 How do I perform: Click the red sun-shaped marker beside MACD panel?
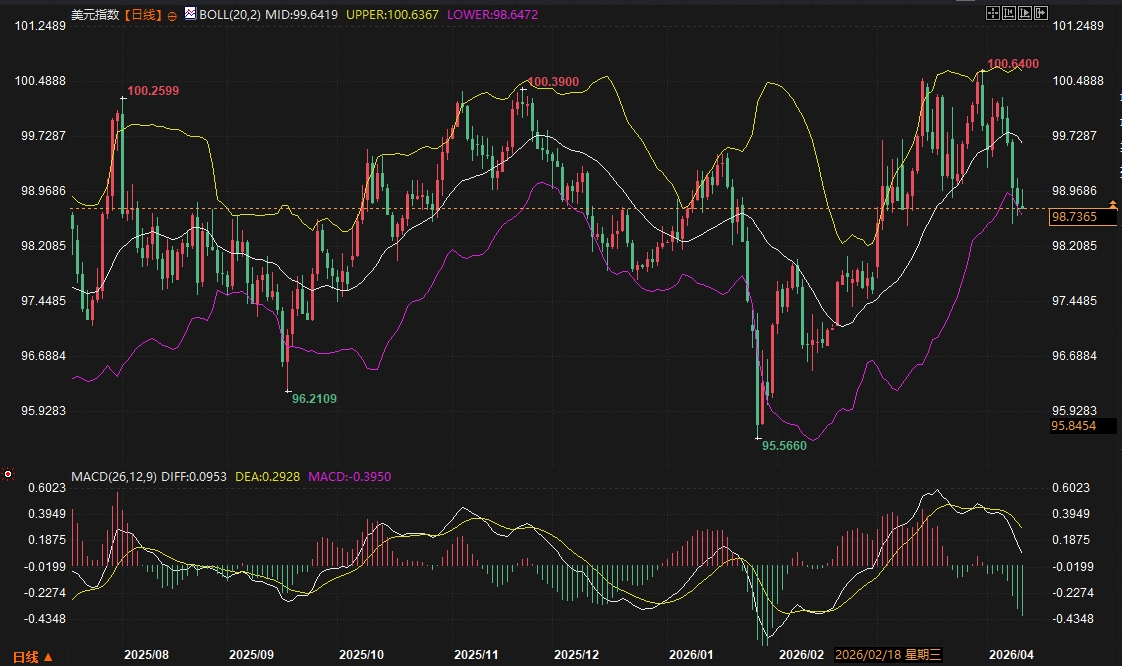pos(8,473)
